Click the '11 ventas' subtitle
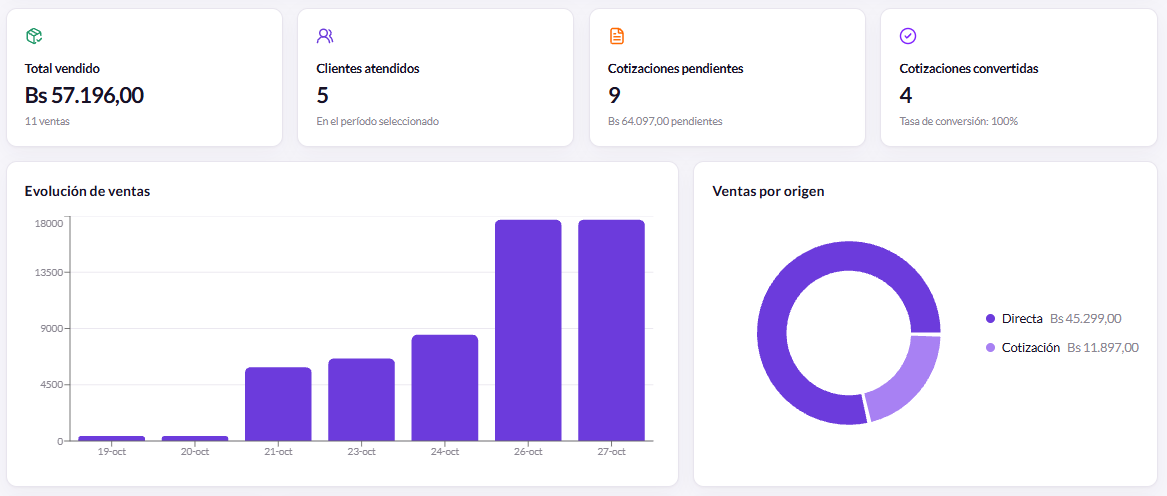 pos(47,121)
